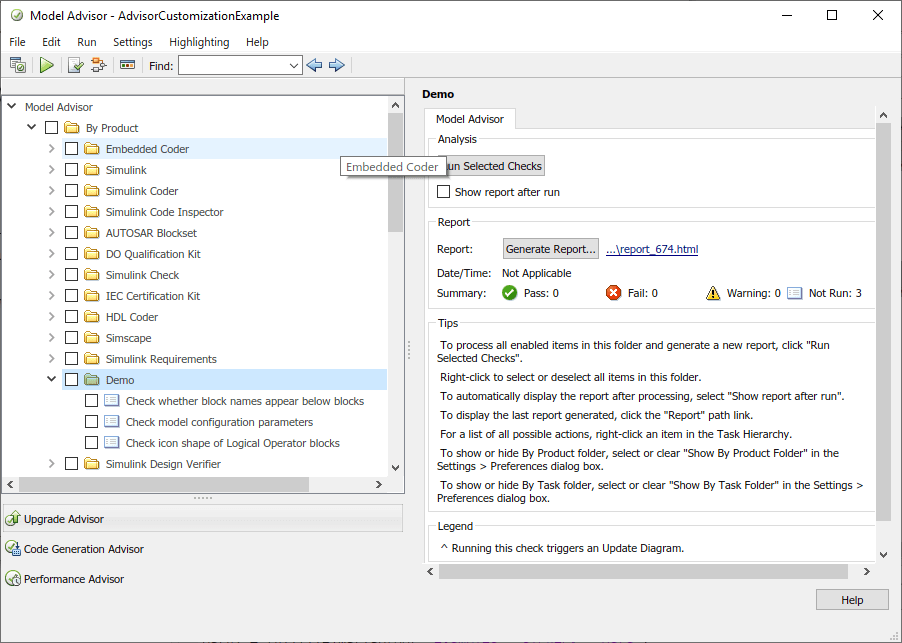This screenshot has height=643, width=902.
Task: Click the check icon beside Logical Operator blocks
Action: click(x=112, y=443)
